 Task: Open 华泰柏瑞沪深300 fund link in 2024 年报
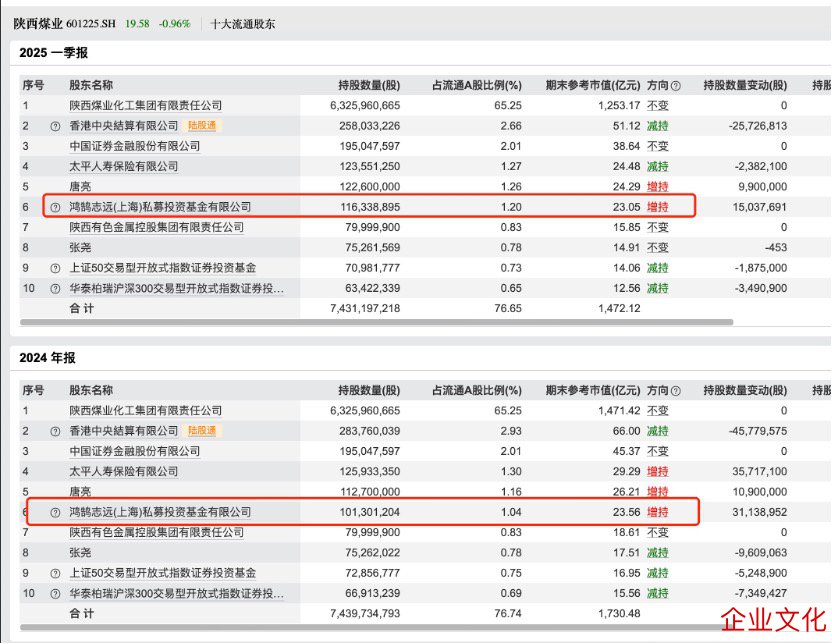tap(176, 593)
